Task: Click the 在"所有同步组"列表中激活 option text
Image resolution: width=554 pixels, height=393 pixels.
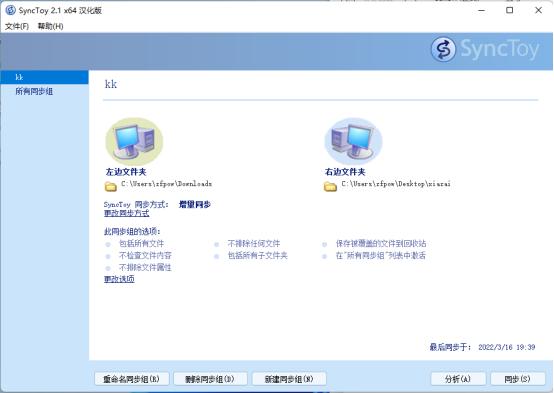Action: [x=381, y=255]
